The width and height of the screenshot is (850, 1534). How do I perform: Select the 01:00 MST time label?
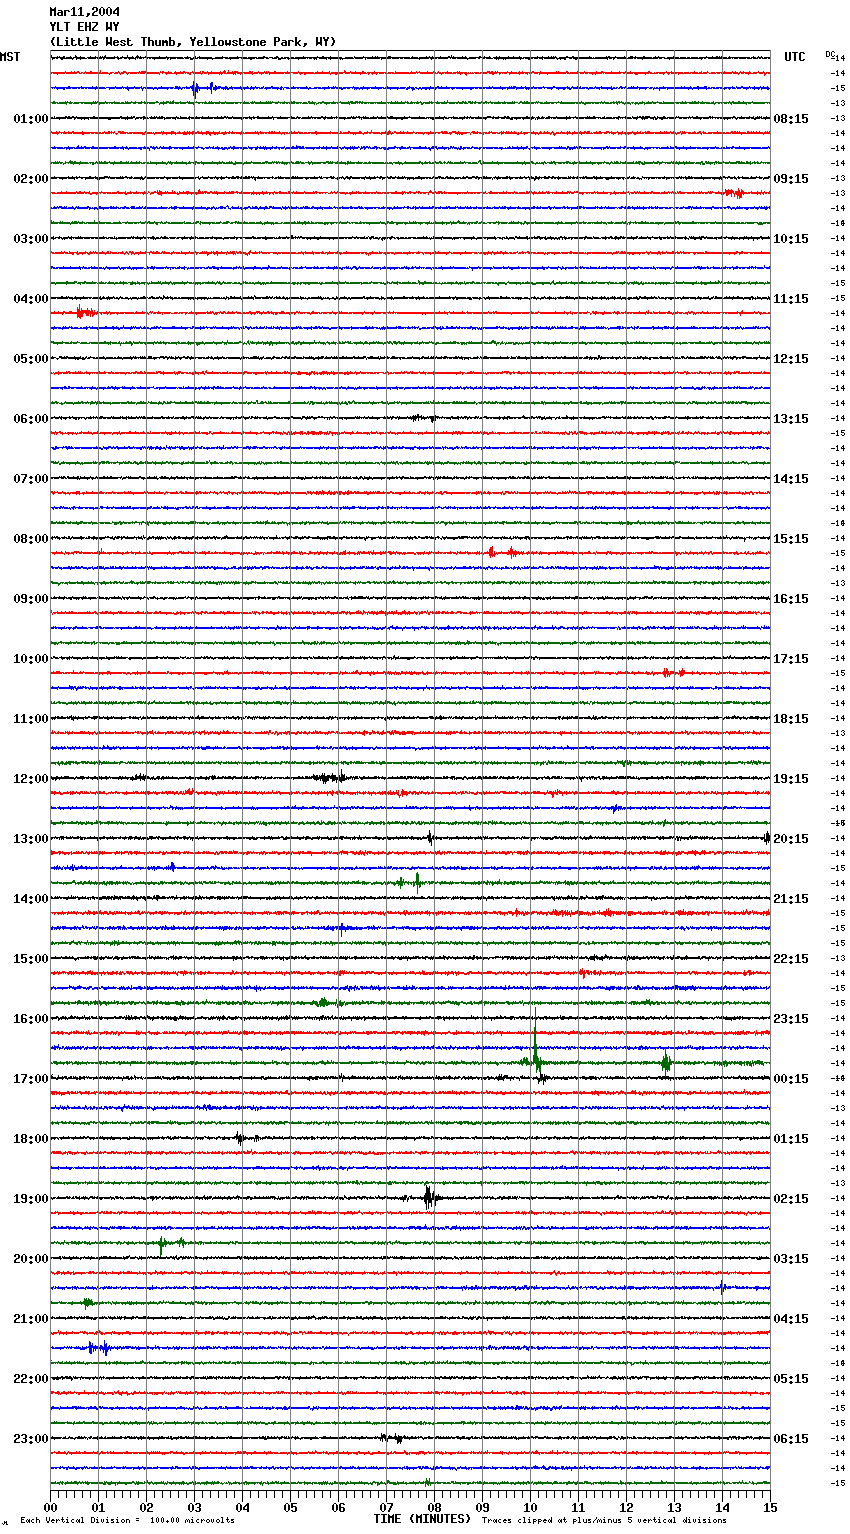tap(30, 119)
